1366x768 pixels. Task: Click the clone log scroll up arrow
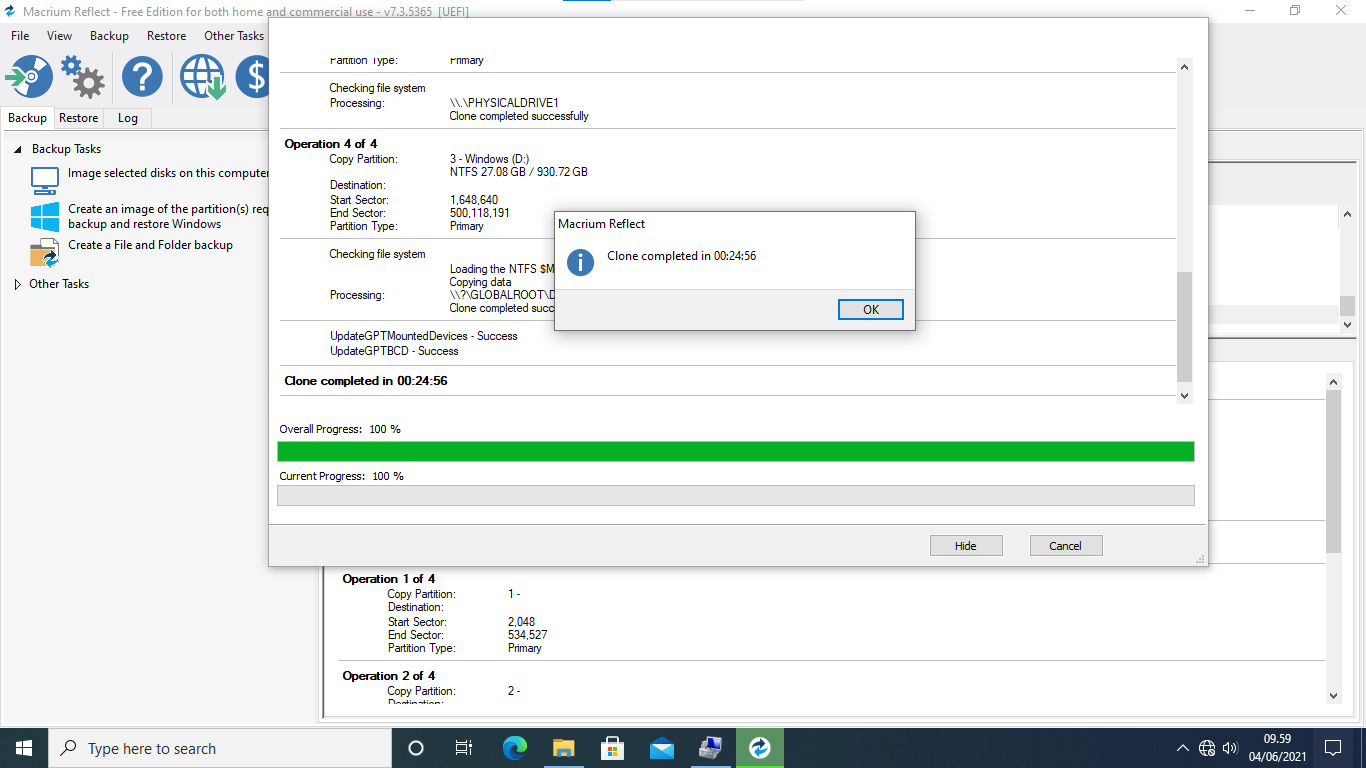click(x=1185, y=67)
